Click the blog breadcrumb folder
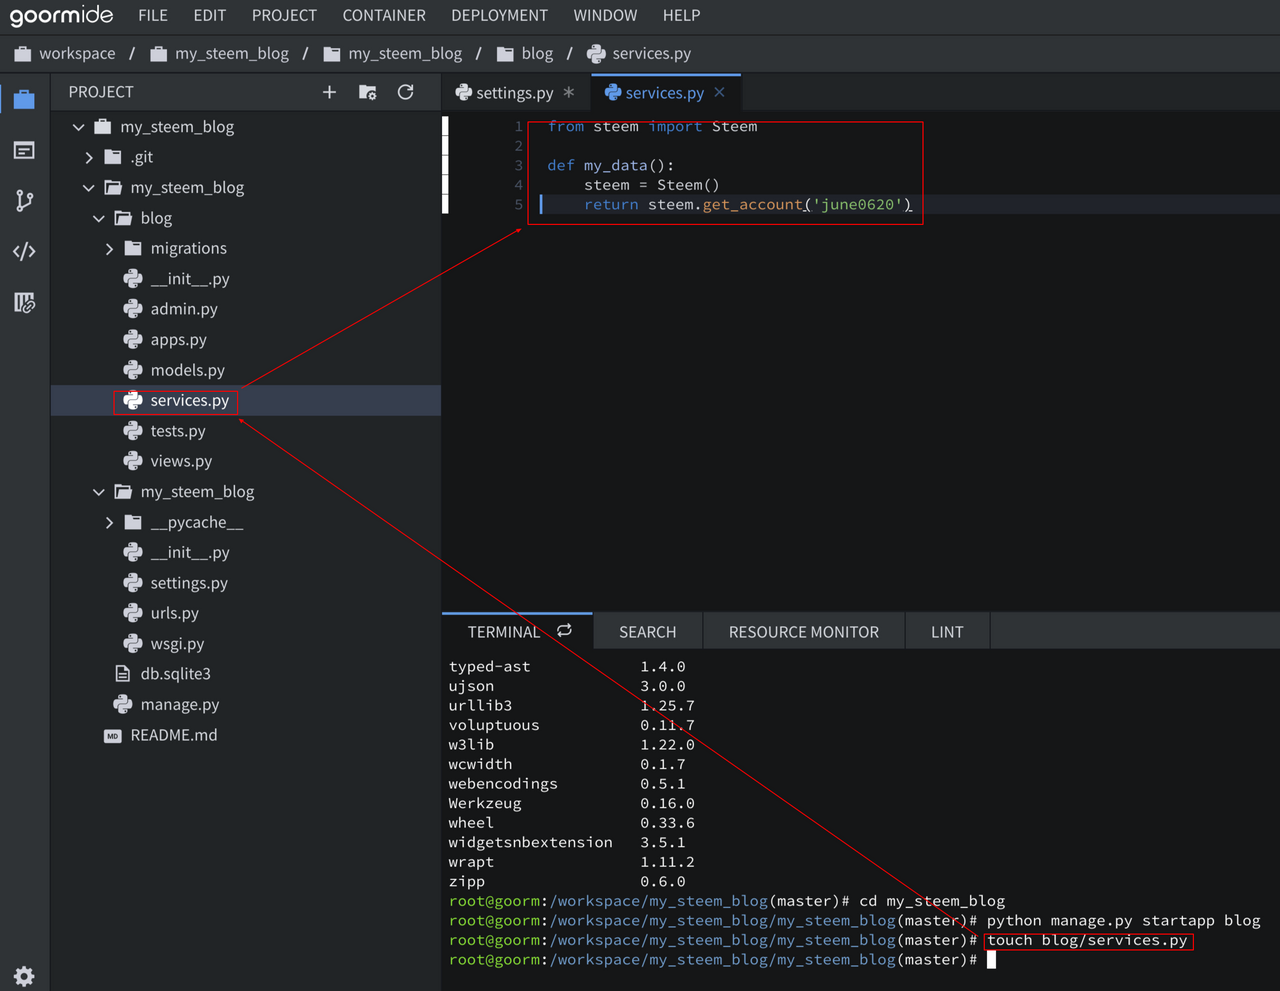This screenshot has height=991, width=1280. pyautogui.click(x=536, y=54)
